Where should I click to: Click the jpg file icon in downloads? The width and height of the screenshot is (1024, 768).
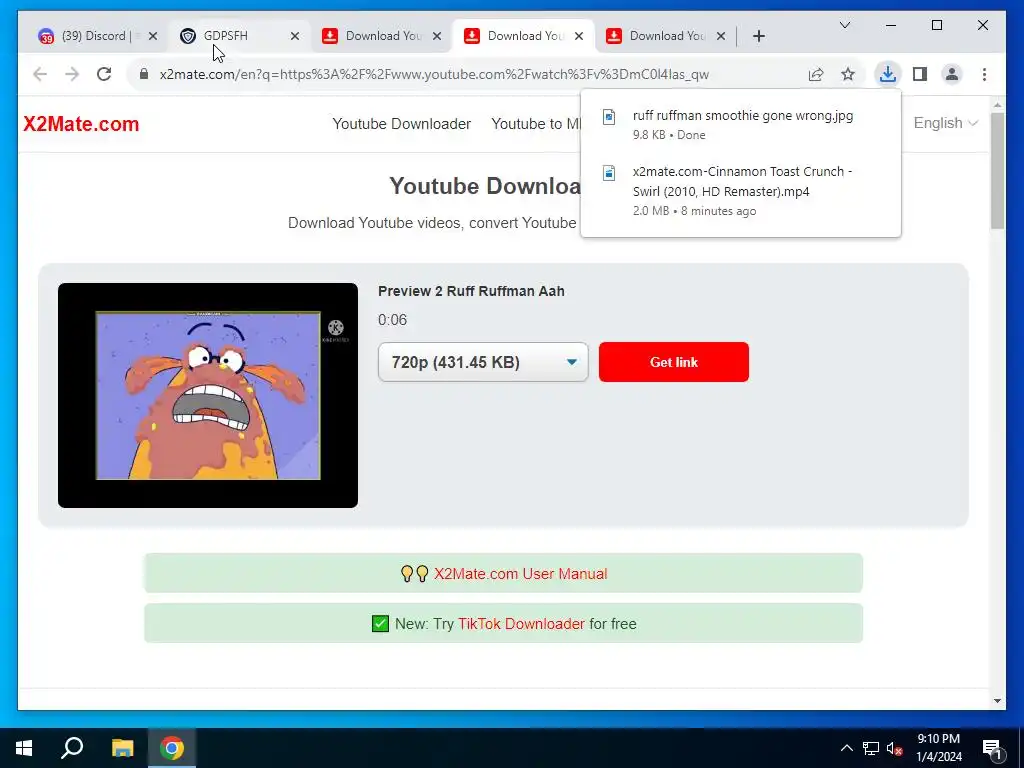609,116
